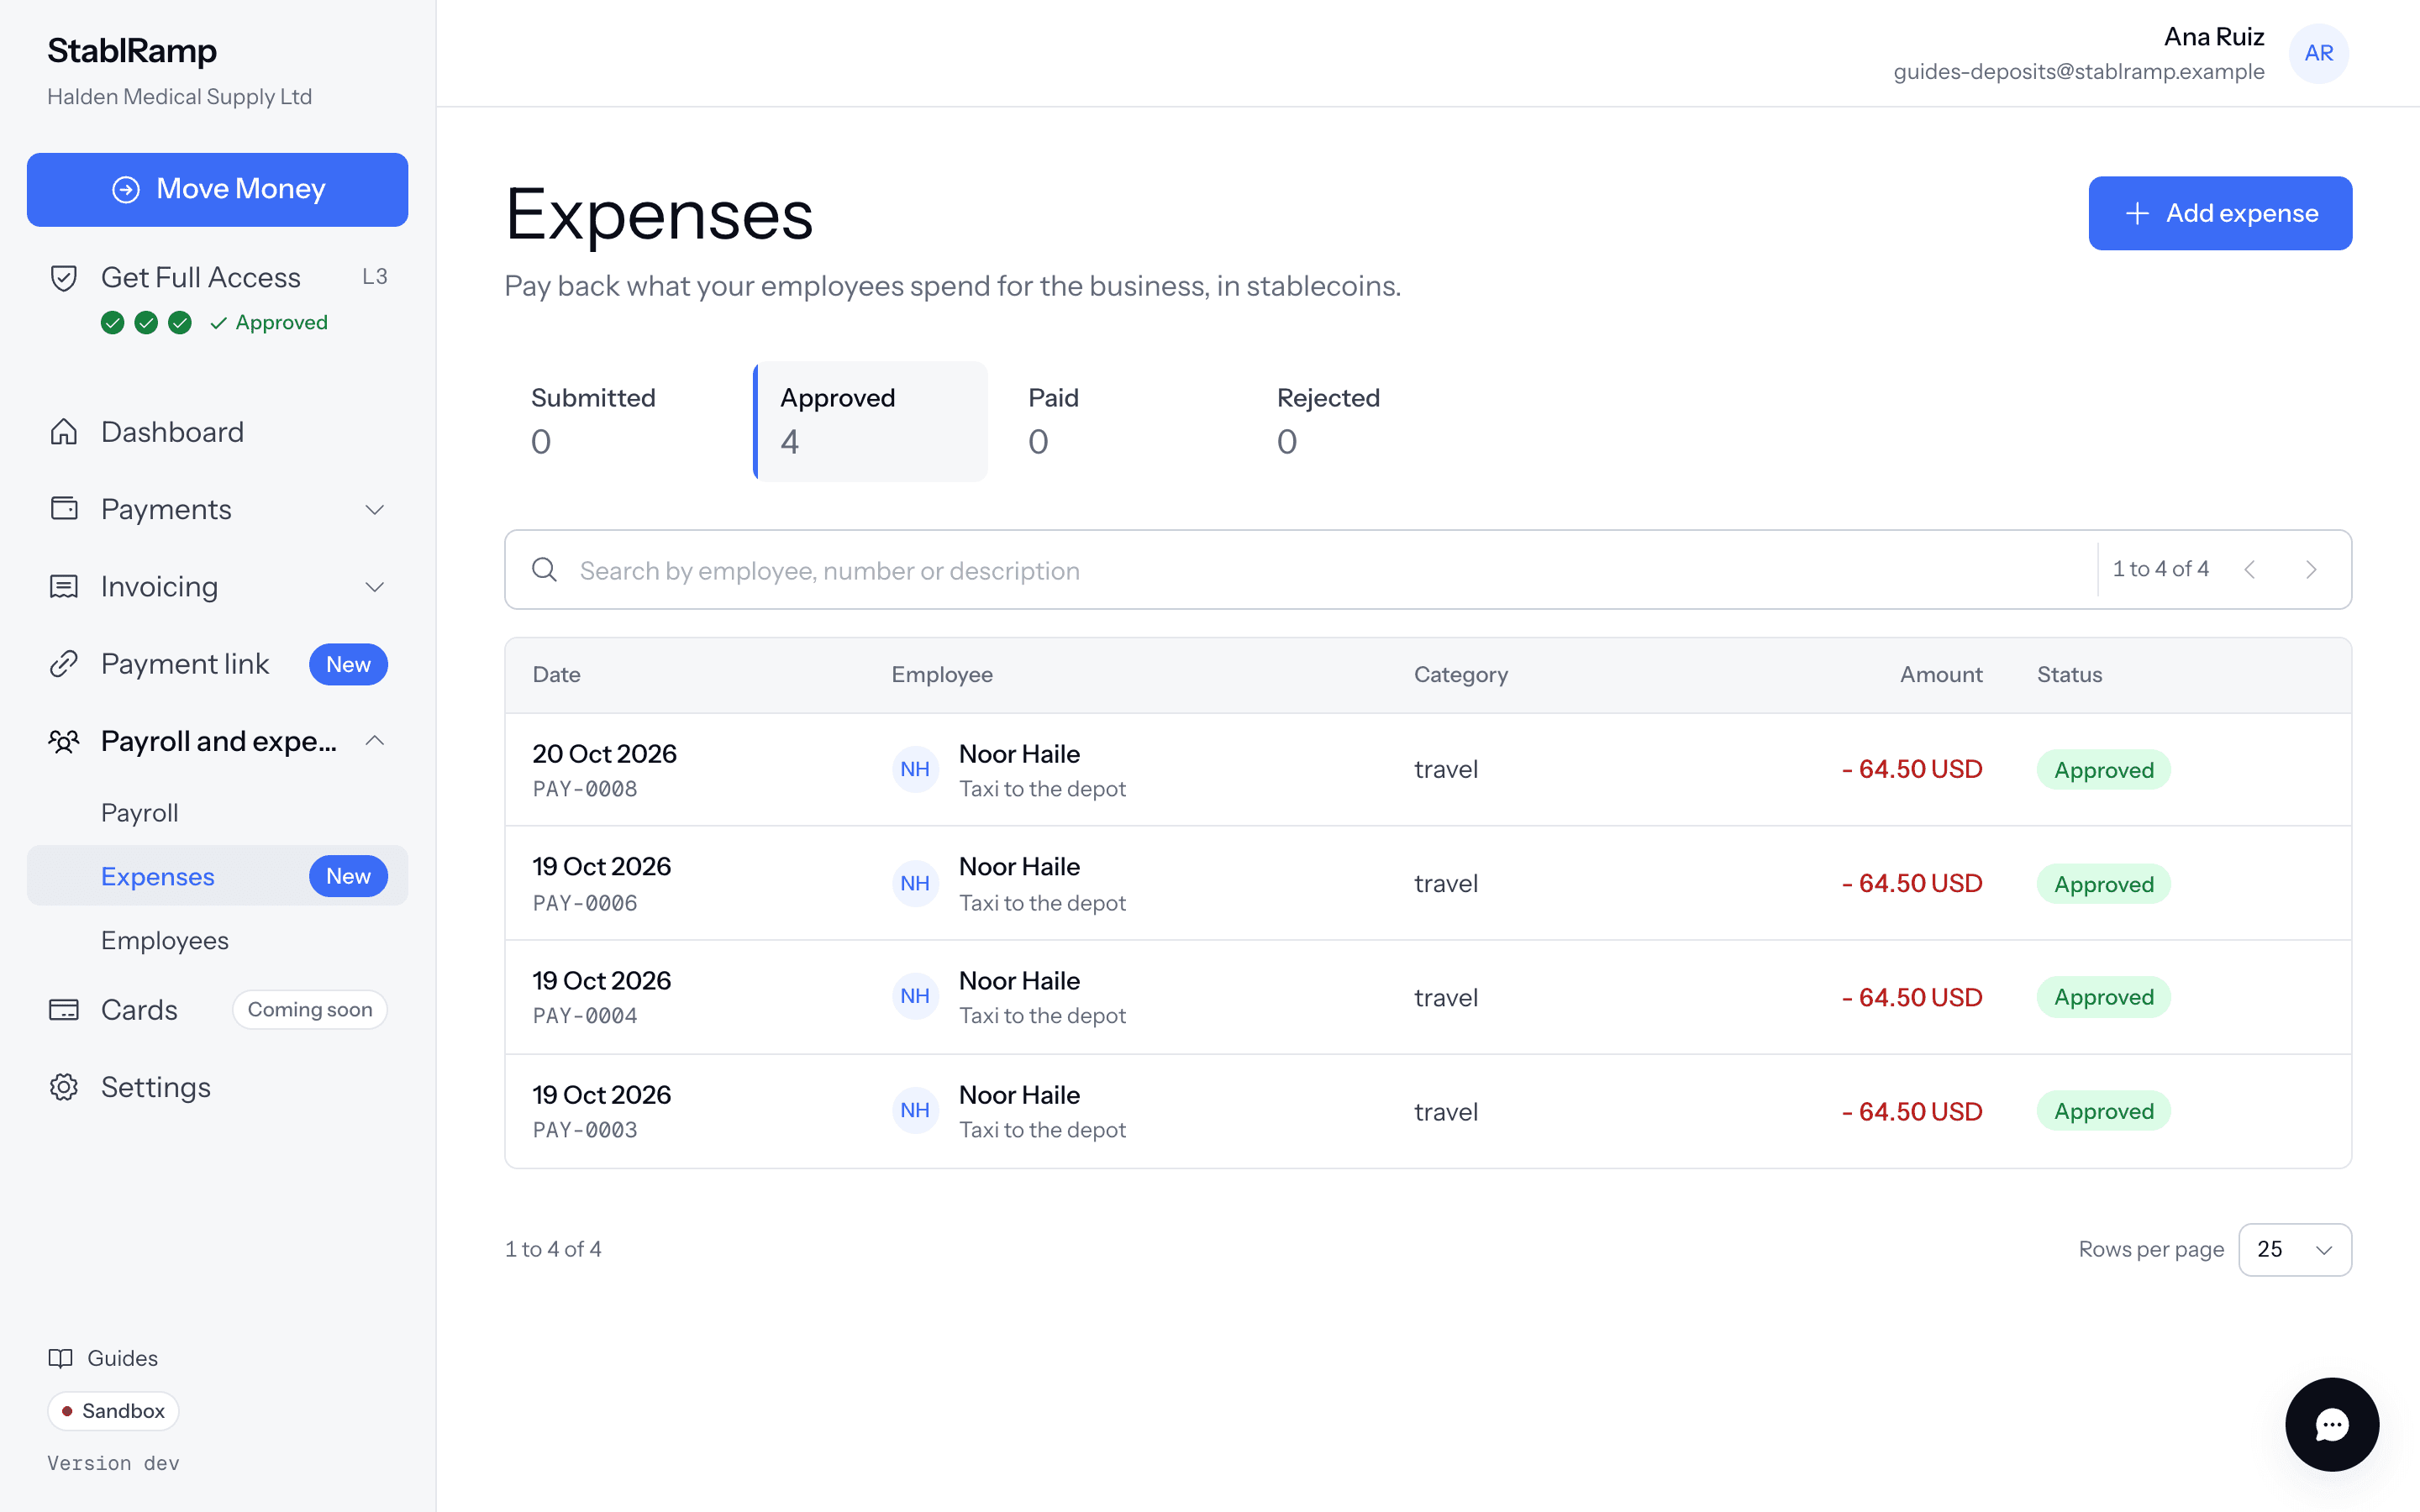Screen dimensions: 2420x1512
Task: Click the Date column header
Action: pos(557,675)
